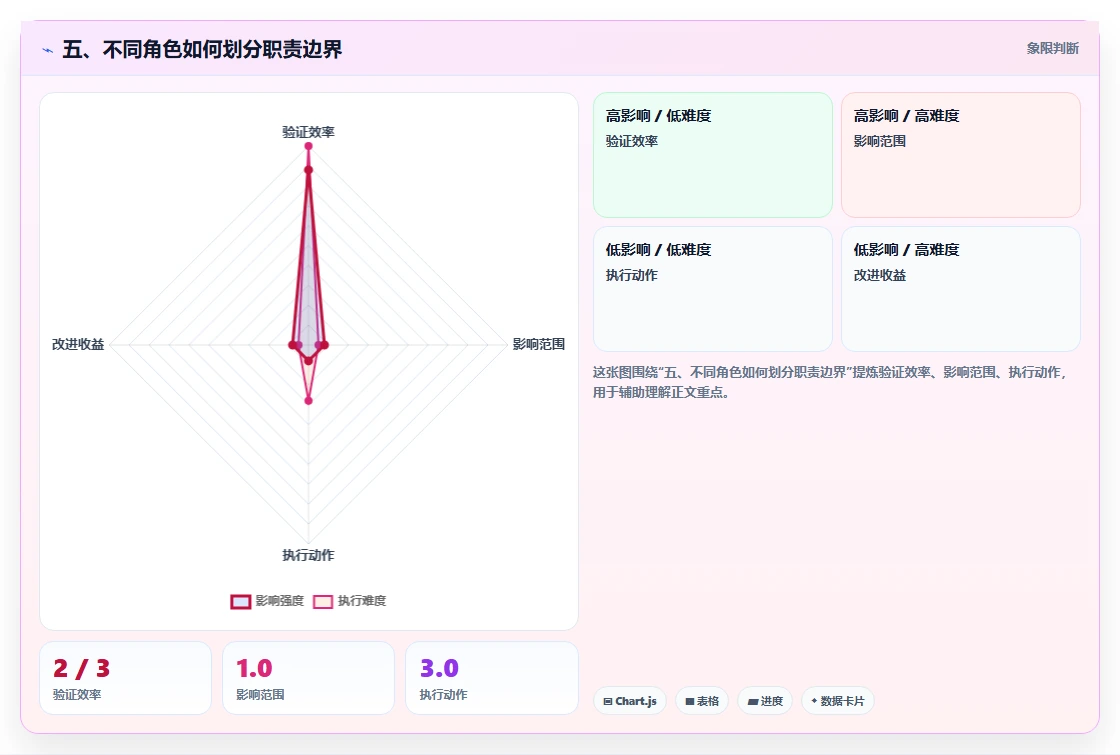Click the 影响强度 legend color box
This screenshot has height=755, width=1120.
(241, 601)
